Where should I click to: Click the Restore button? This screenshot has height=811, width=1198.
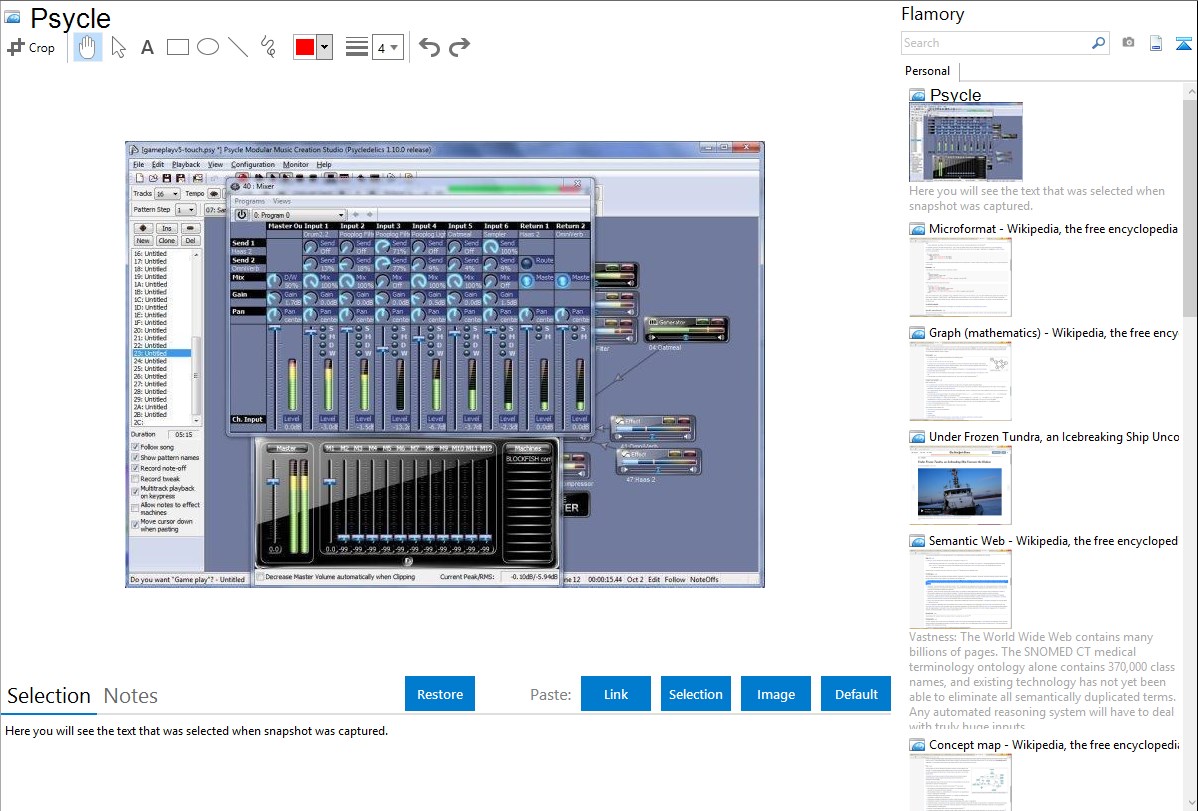(440, 694)
